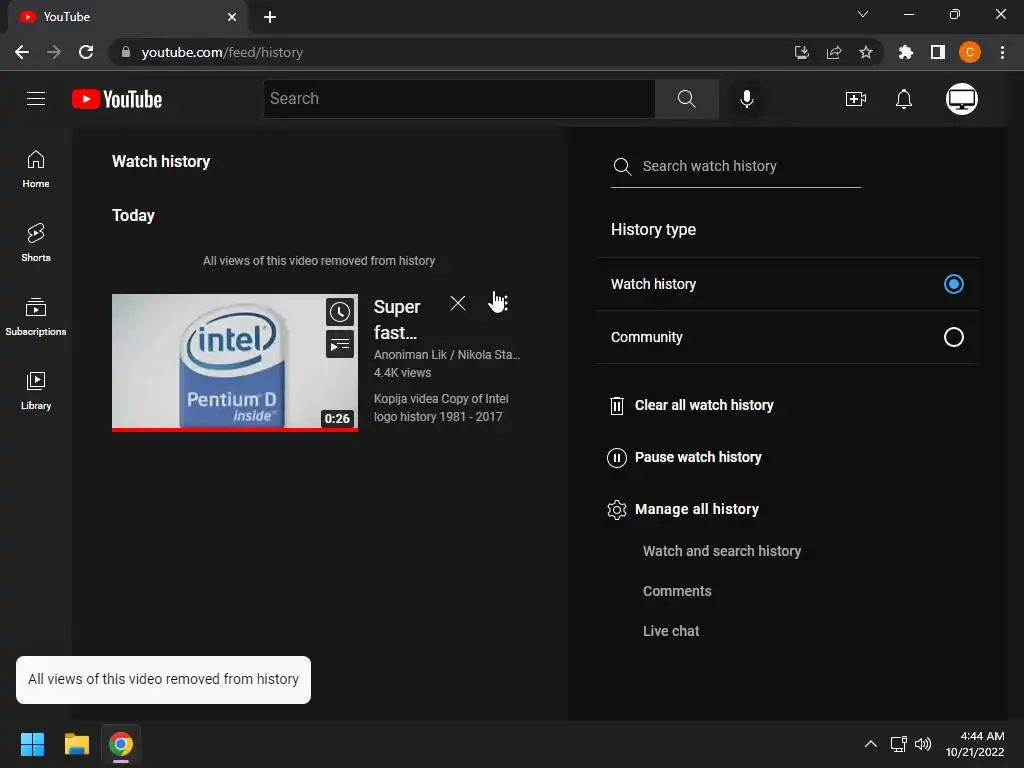Open File Explorer from the taskbar
Viewport: 1024px width, 768px height.
tap(76, 744)
